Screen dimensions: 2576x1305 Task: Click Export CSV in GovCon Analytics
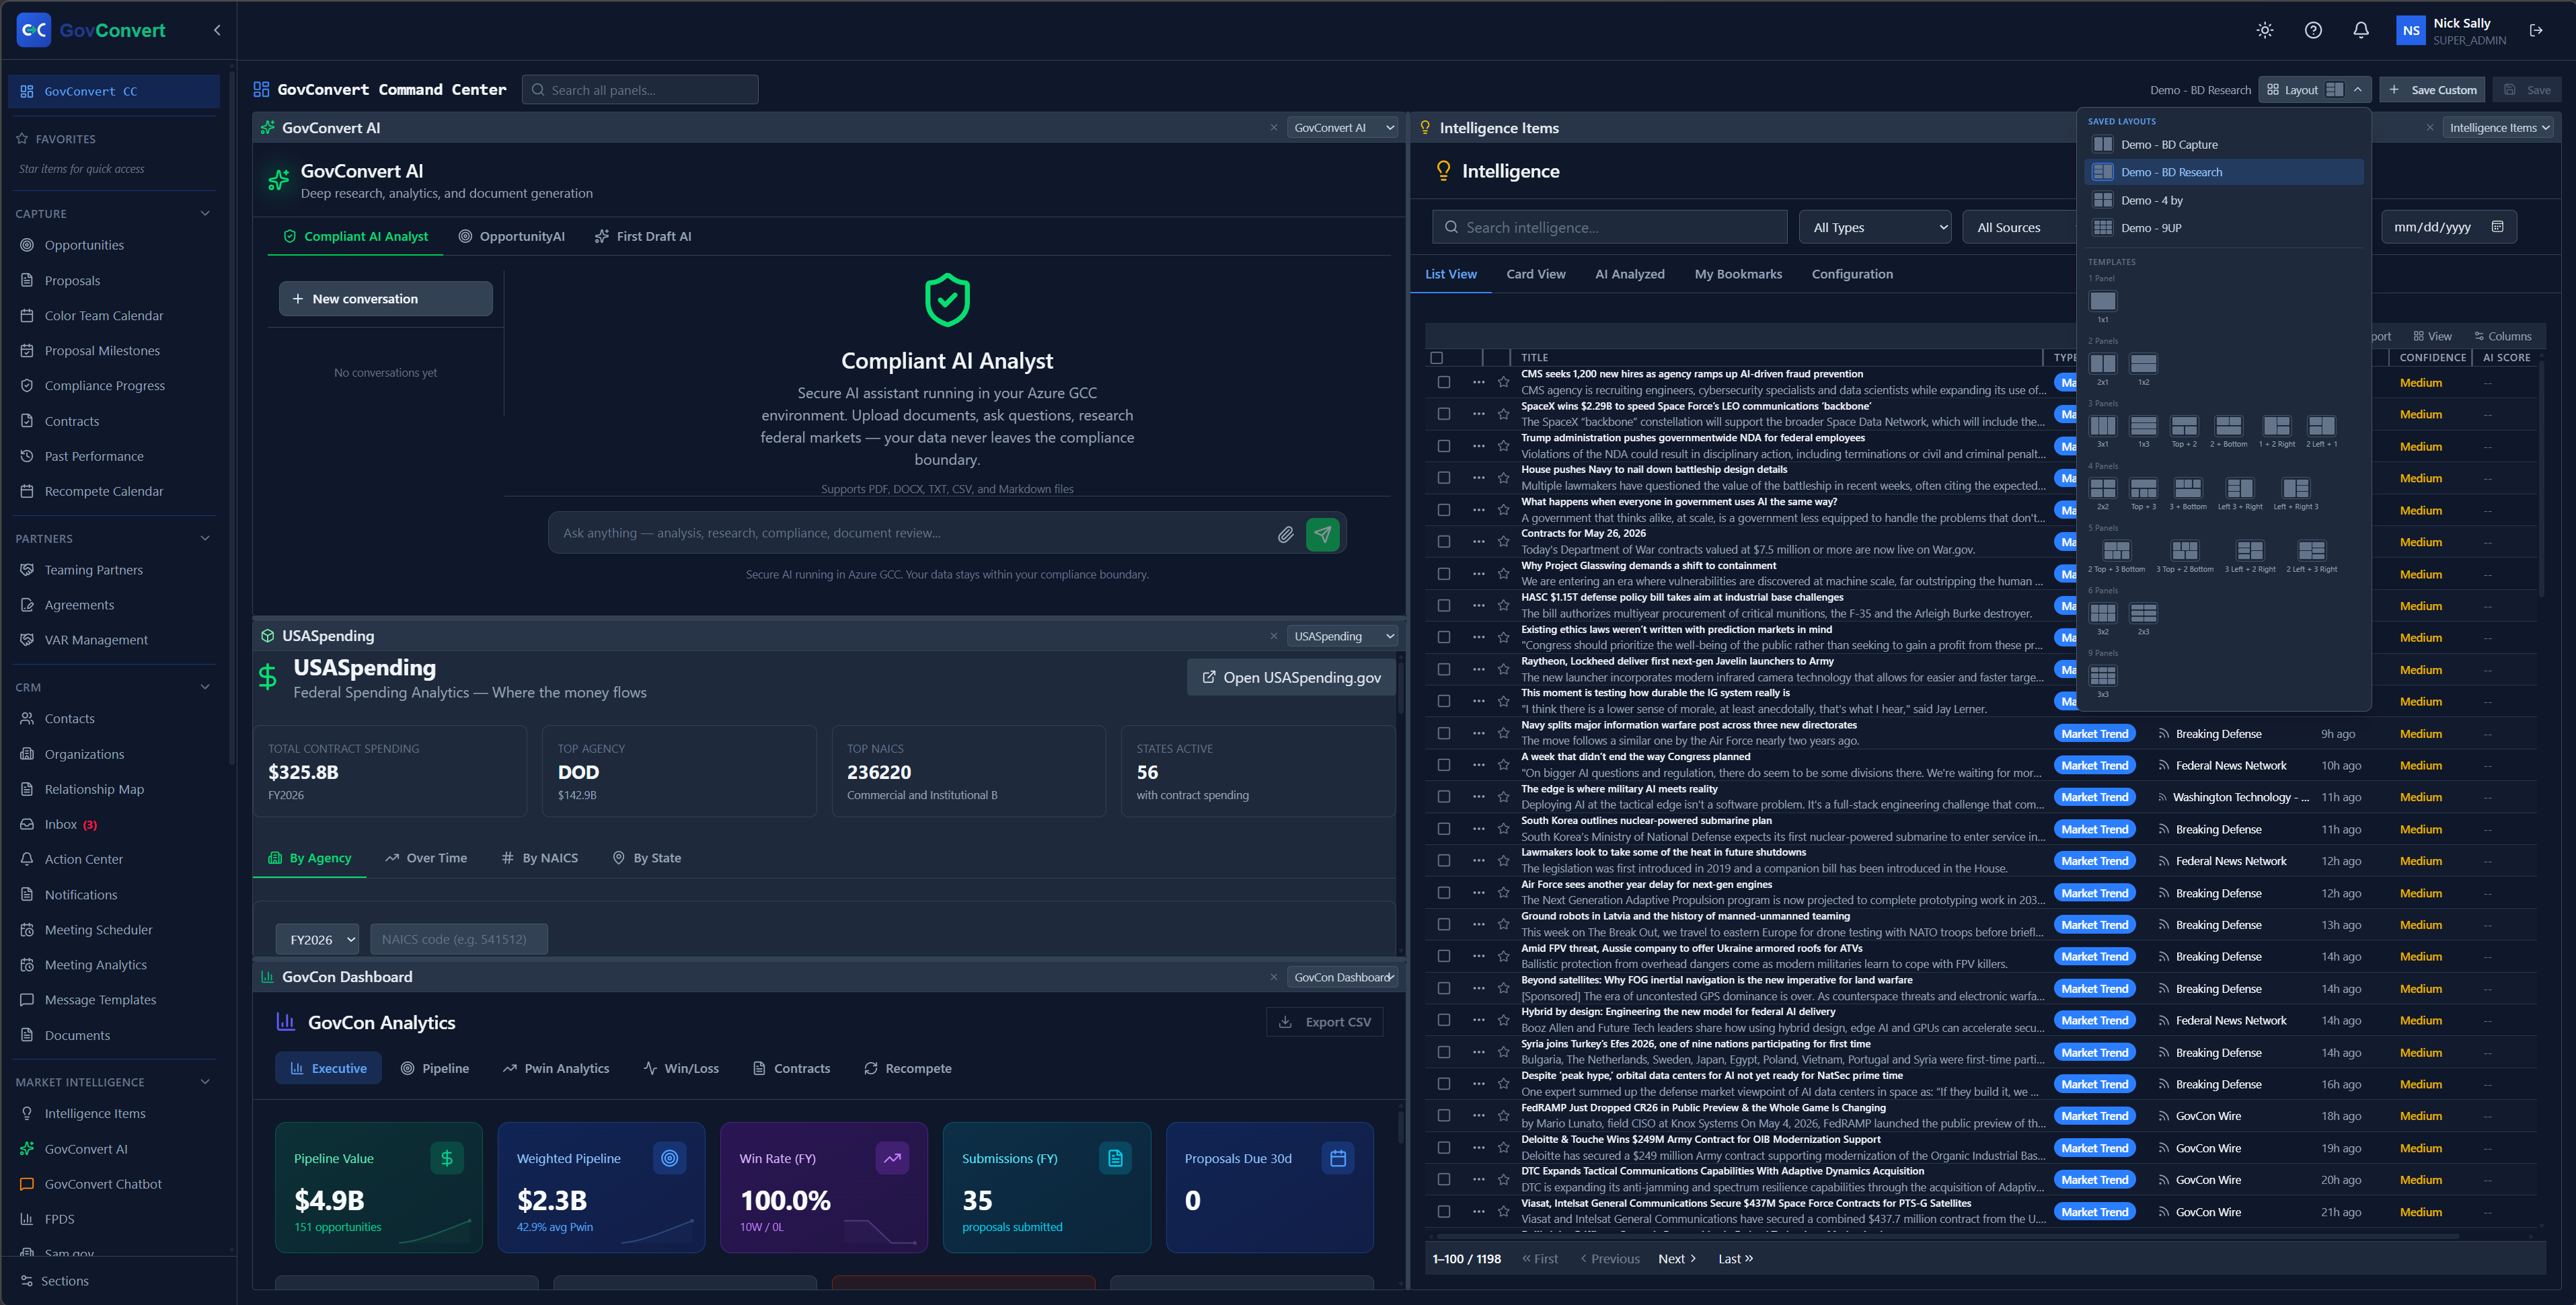click(1325, 1022)
